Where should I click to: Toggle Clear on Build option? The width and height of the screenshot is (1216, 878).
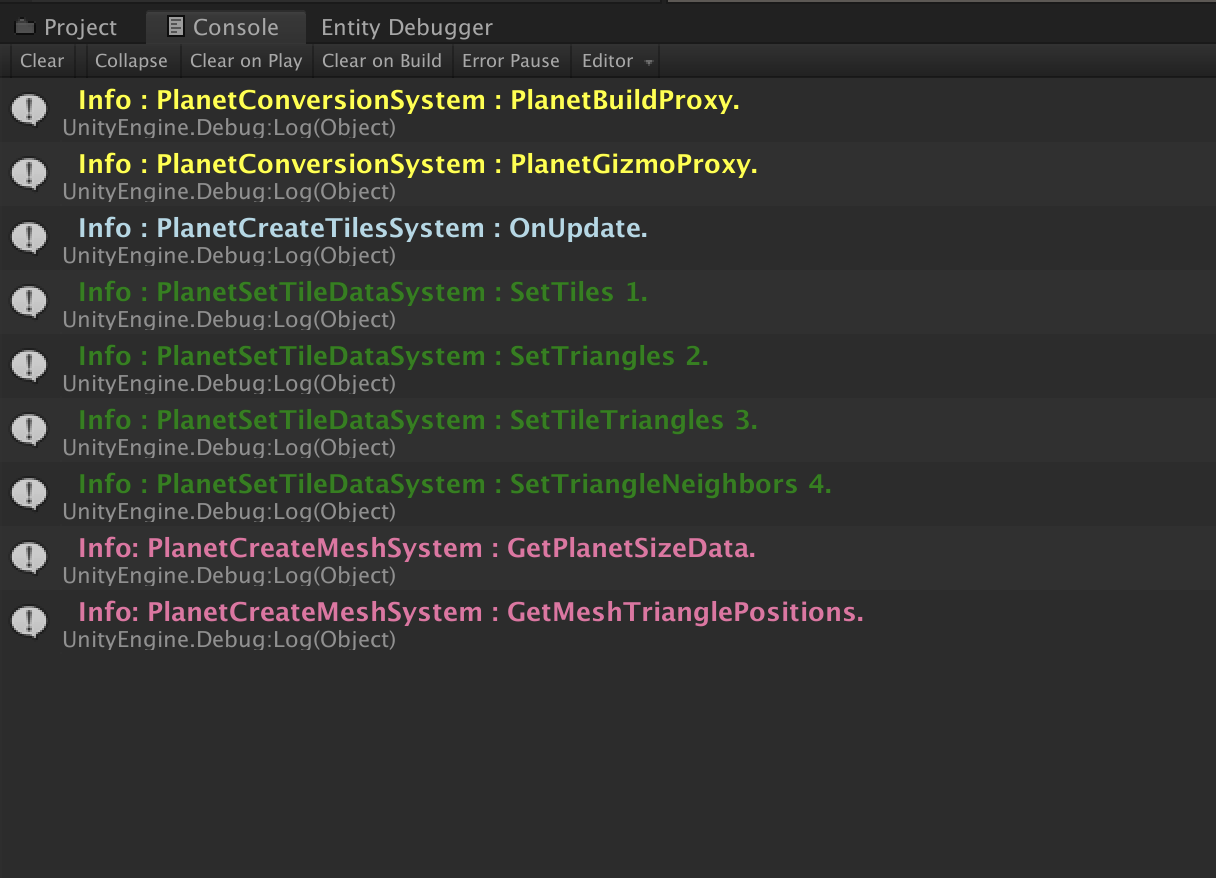pos(382,61)
